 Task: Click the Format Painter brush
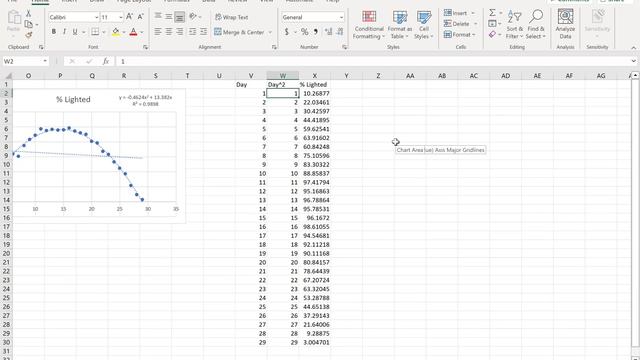coord(29,35)
